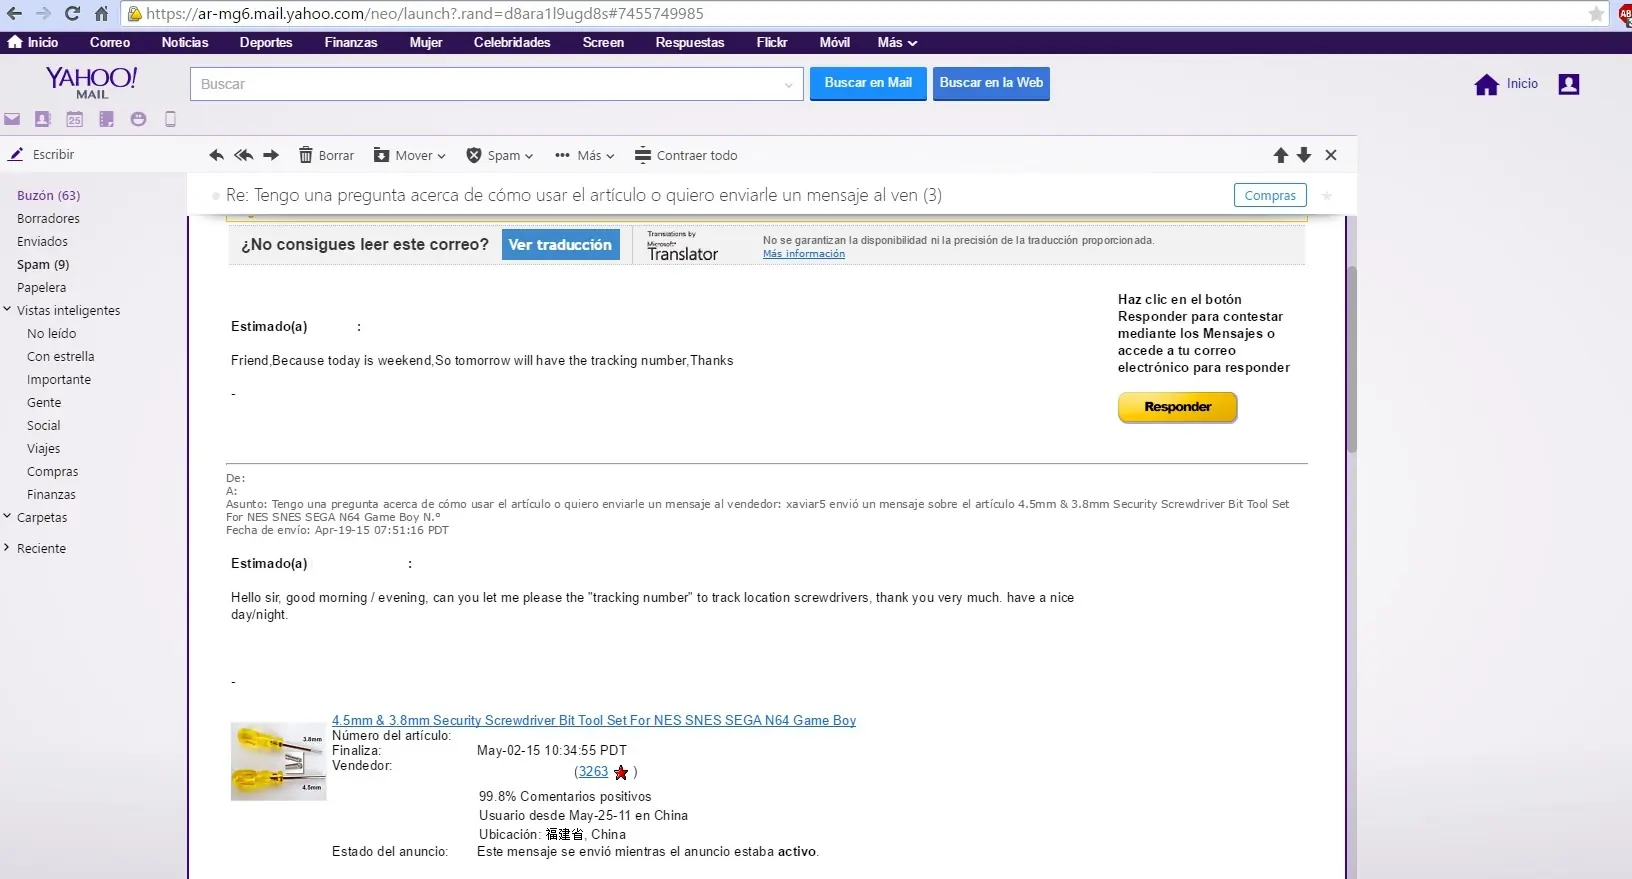Click the Inicio house icon beside the avatar
The image size is (1632, 879).
[1486, 84]
